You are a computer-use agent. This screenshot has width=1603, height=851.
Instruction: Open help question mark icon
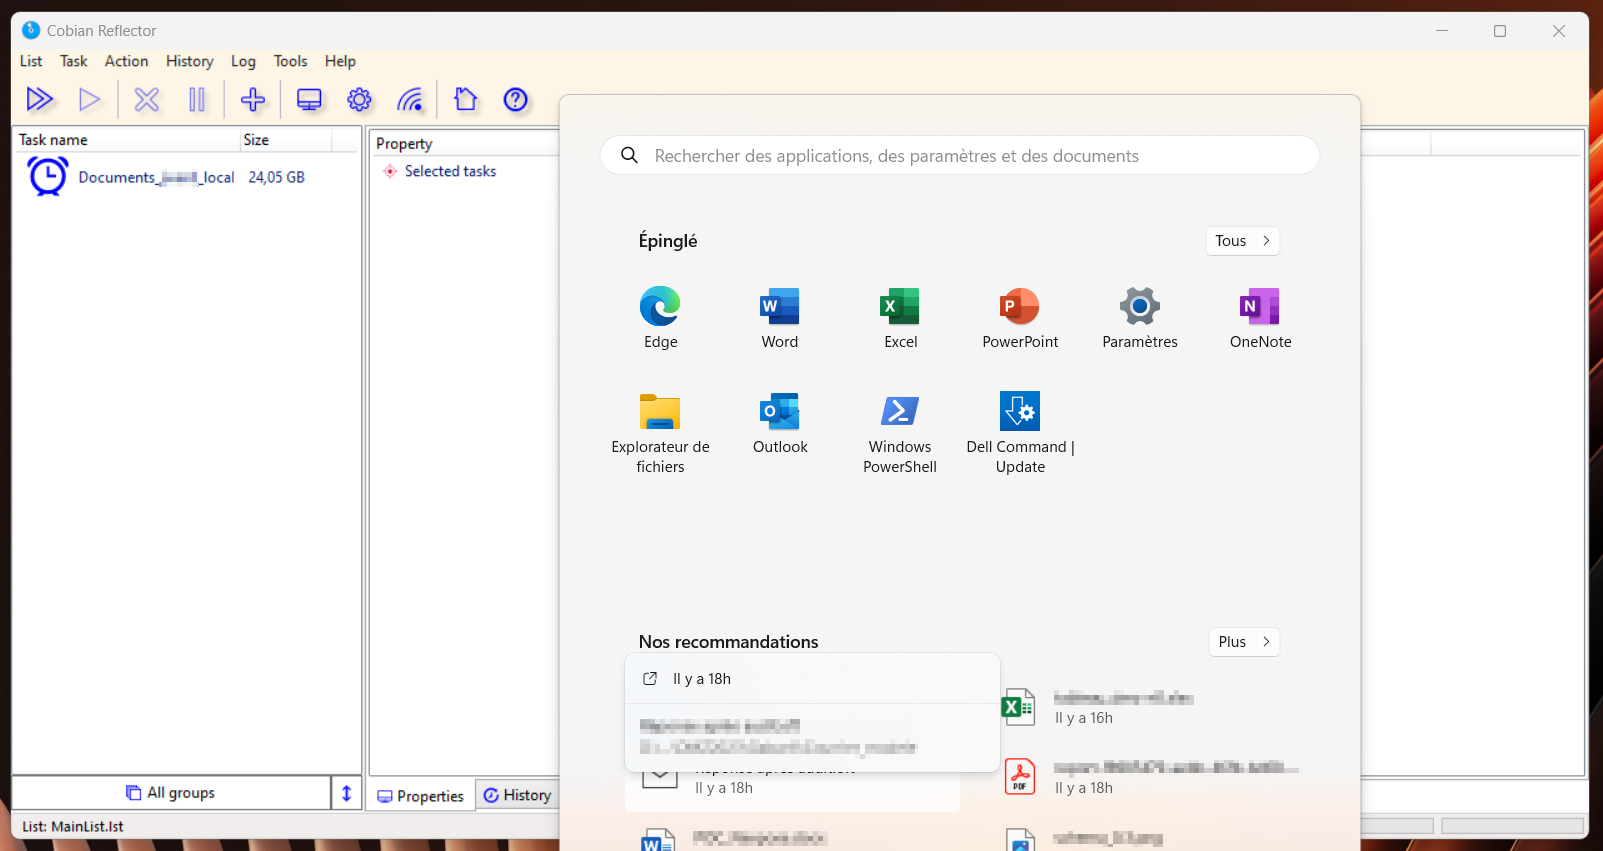tap(516, 99)
